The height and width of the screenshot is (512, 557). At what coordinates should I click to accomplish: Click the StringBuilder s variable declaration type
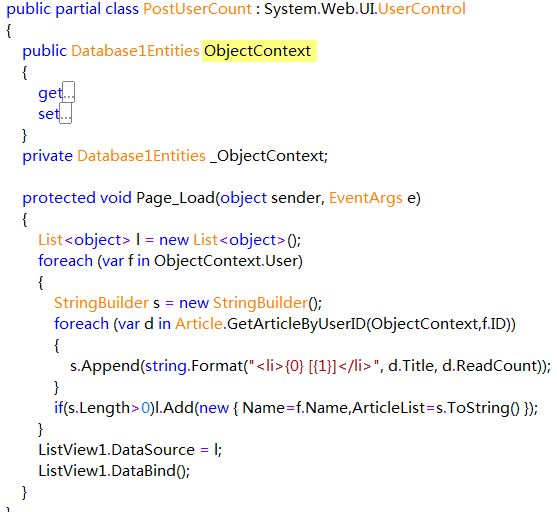click(101, 303)
